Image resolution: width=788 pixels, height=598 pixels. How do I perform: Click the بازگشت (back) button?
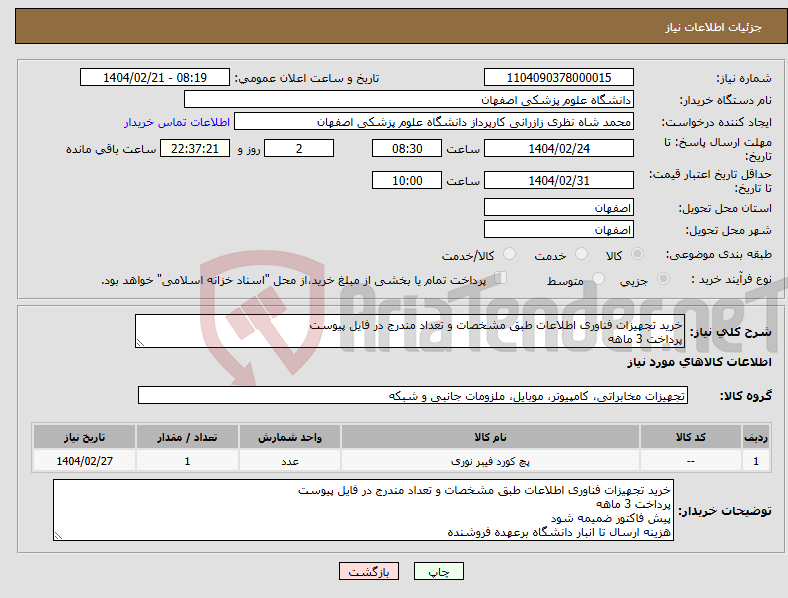pos(369,571)
